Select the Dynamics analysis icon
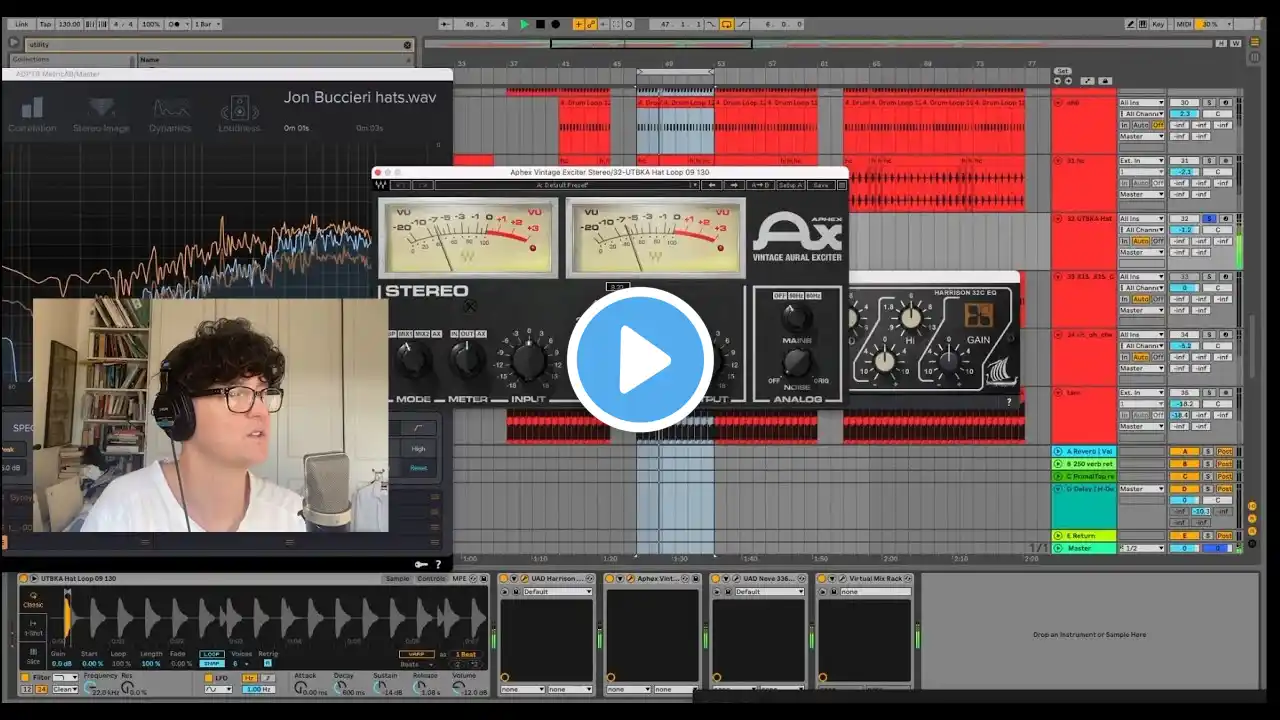This screenshot has height=720, width=1280. click(x=170, y=114)
